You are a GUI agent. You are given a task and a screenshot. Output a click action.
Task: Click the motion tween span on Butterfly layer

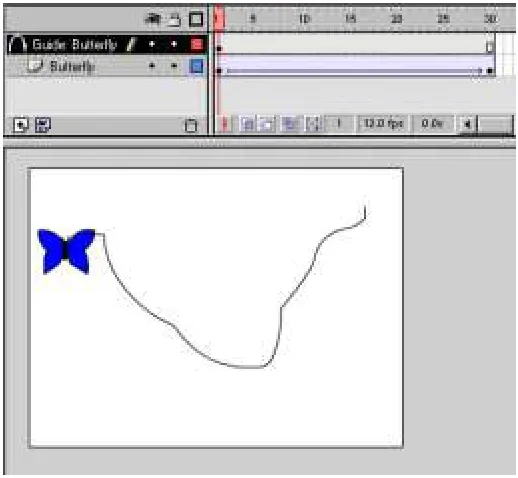tap(354, 66)
